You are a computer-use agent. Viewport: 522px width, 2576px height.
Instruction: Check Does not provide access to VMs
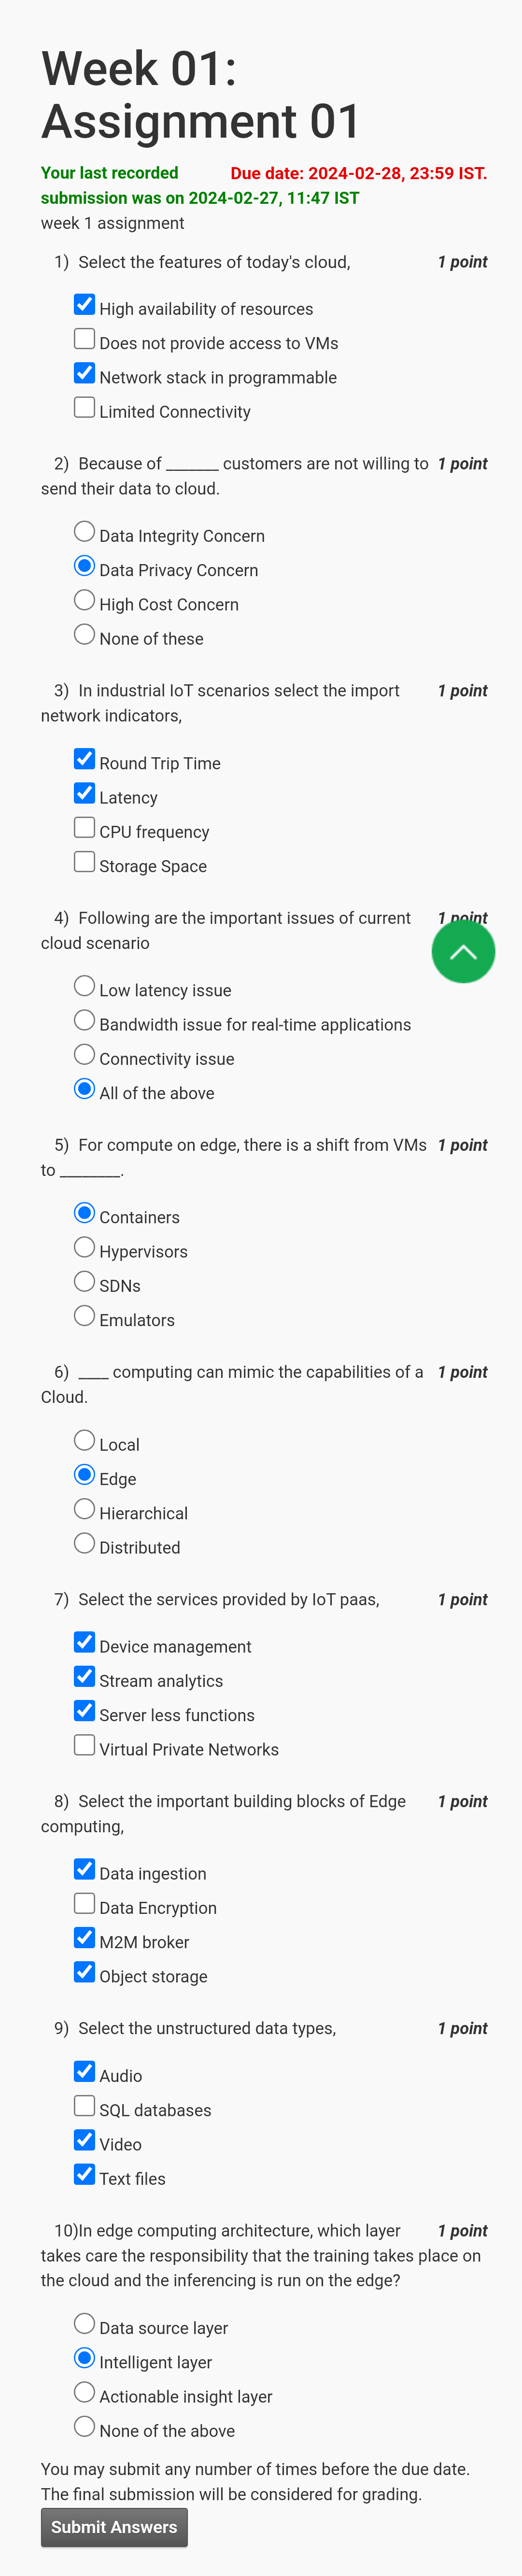[85, 339]
